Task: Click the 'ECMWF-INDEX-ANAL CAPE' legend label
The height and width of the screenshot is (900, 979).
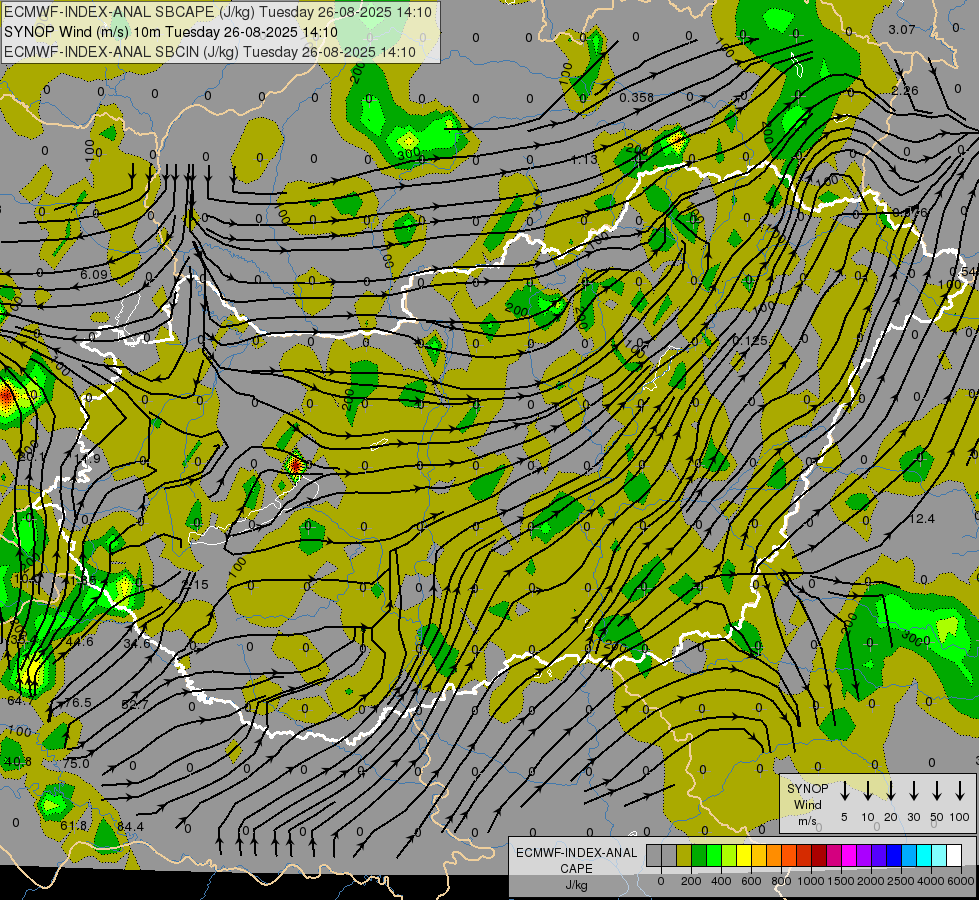Action: [576, 860]
